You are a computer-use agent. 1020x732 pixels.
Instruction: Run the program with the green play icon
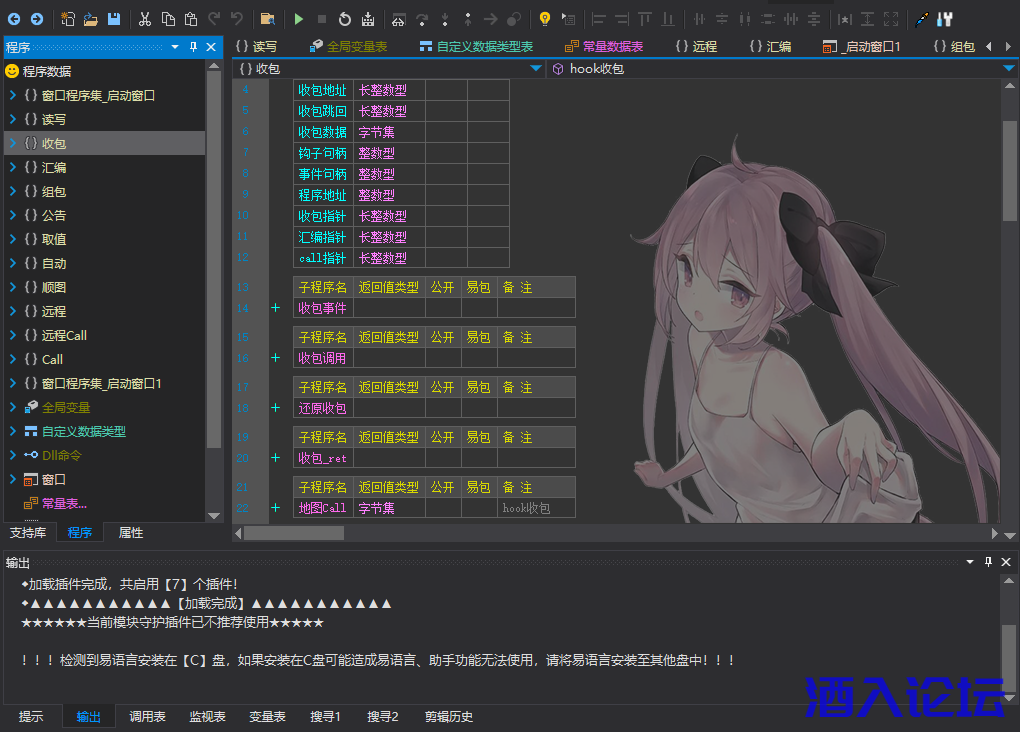point(299,18)
